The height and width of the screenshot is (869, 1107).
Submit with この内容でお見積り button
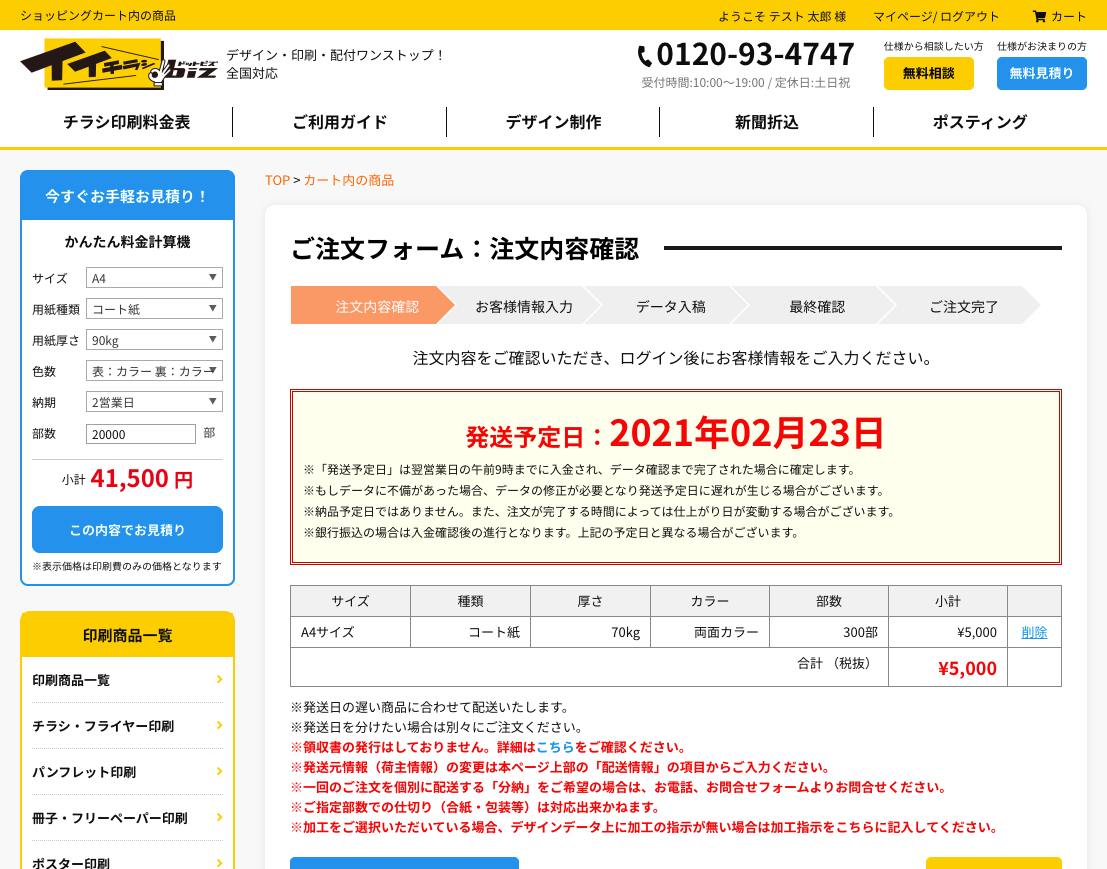click(x=127, y=530)
